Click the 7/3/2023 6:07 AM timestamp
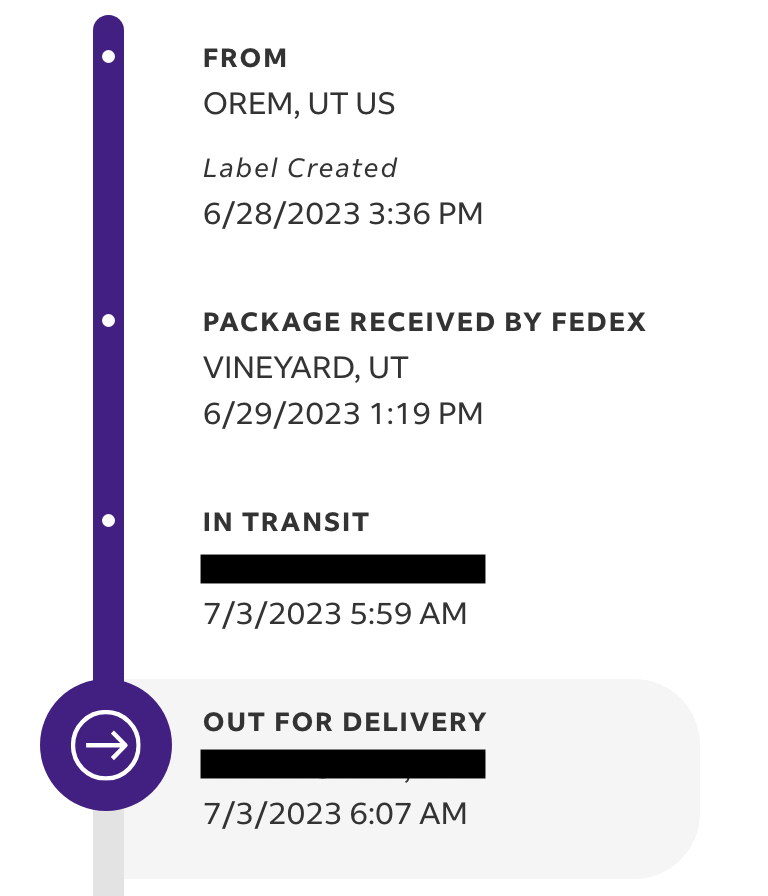 (335, 814)
